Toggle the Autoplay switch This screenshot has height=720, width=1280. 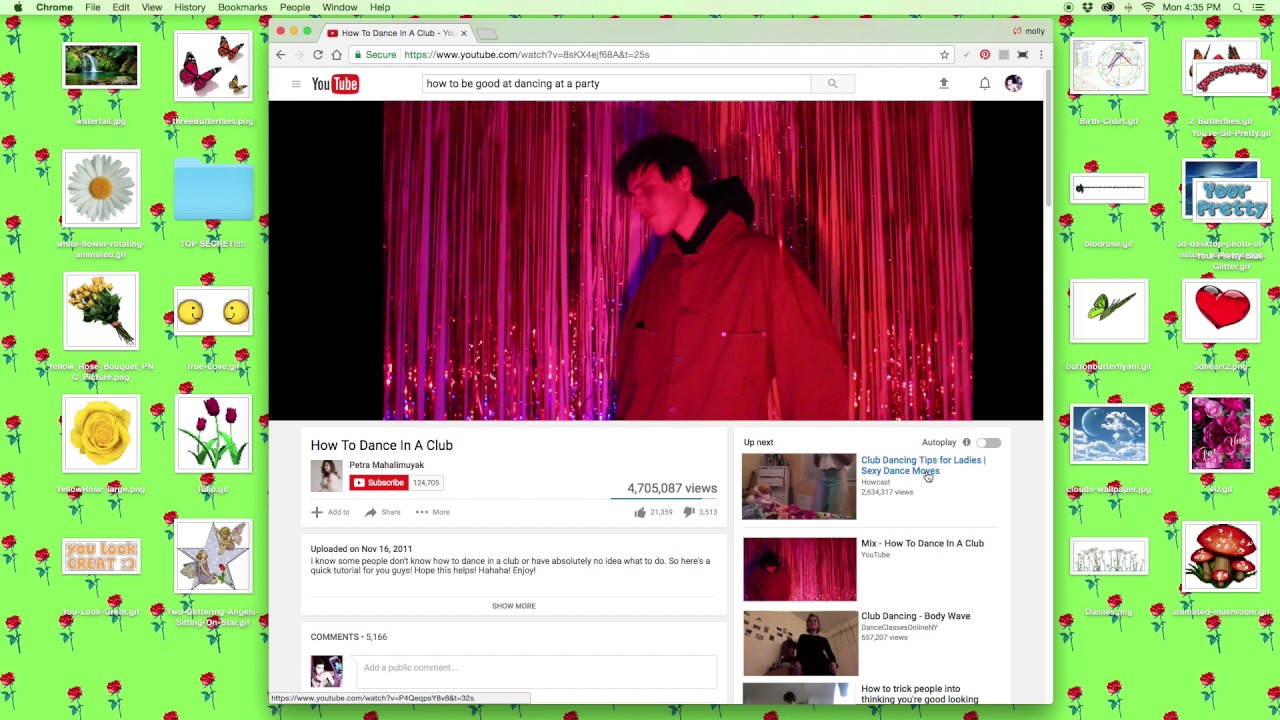coord(988,442)
